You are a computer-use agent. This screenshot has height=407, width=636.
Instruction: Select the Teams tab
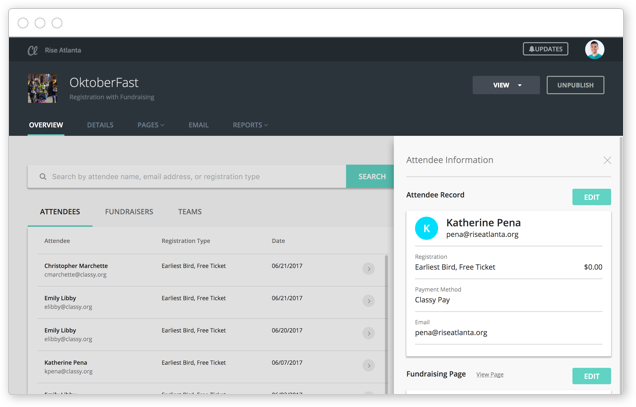190,212
